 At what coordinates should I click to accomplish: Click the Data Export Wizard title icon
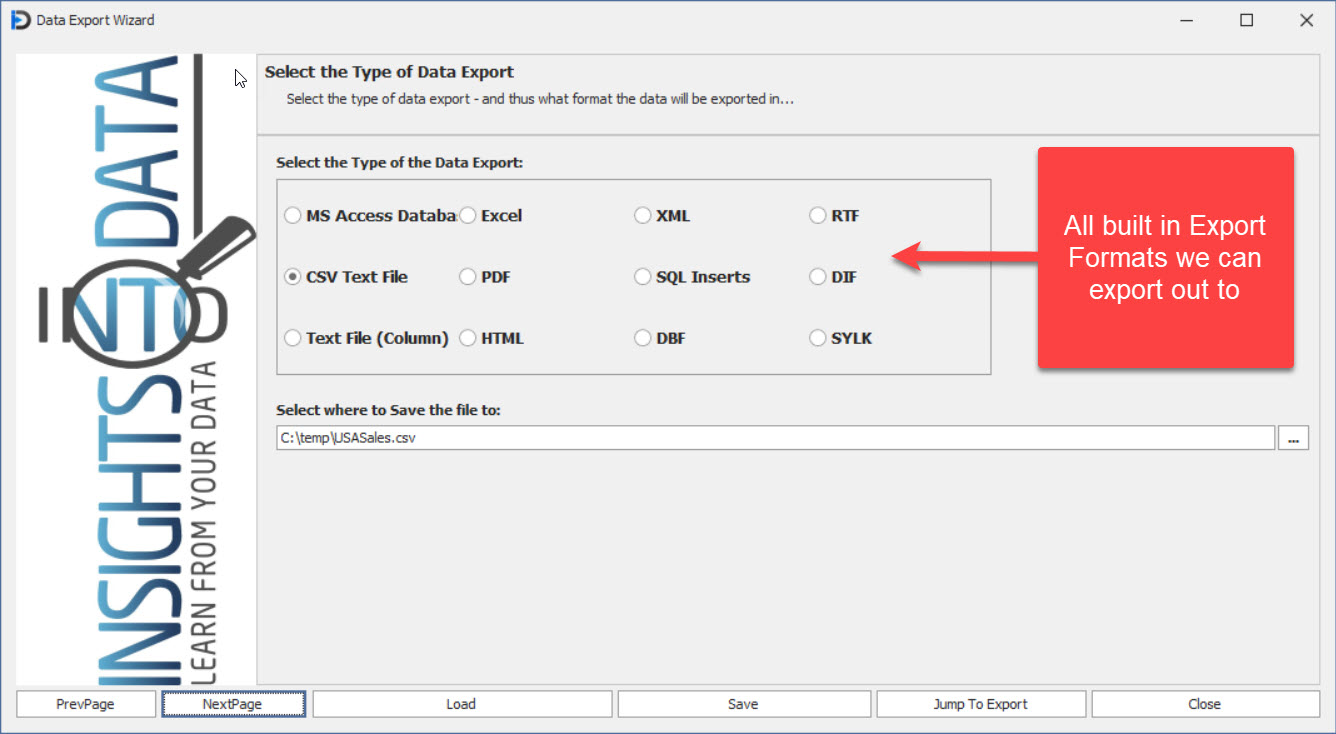pos(21,20)
